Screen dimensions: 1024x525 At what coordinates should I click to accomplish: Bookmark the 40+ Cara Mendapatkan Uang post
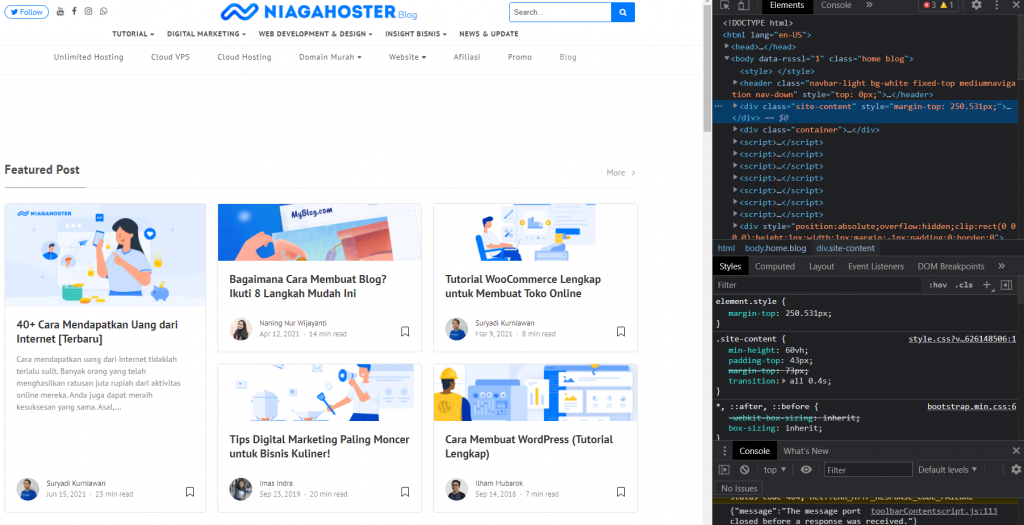click(190, 492)
